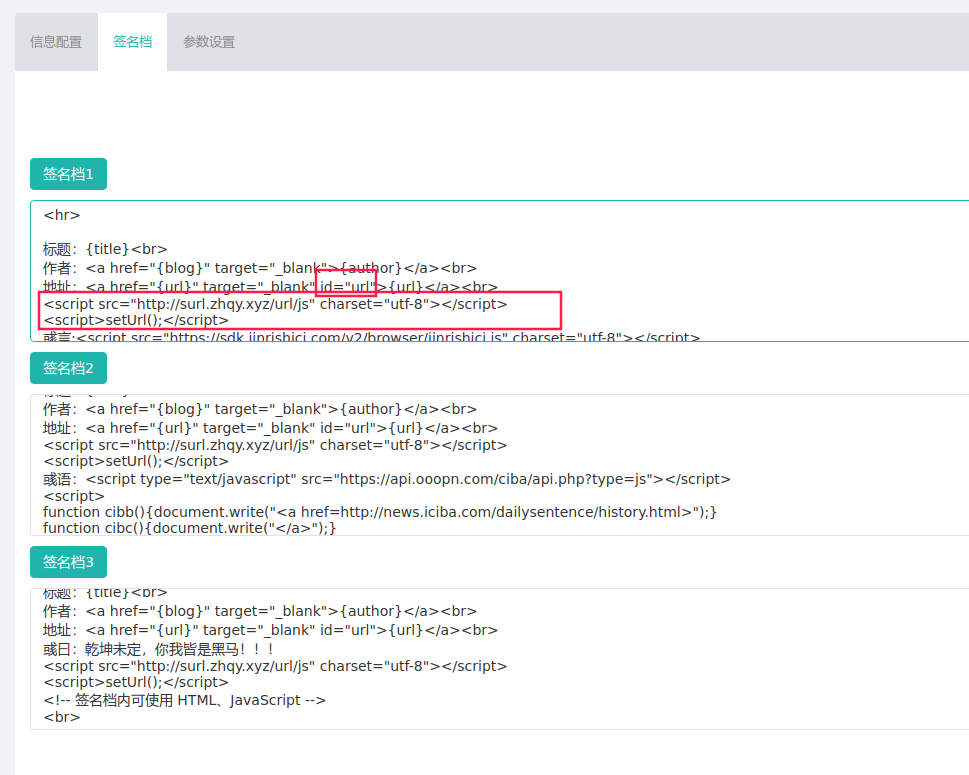Viewport: 969px width, 775px height.
Task: Click the 标题 {title} line in 签名档1
Action: (105, 249)
